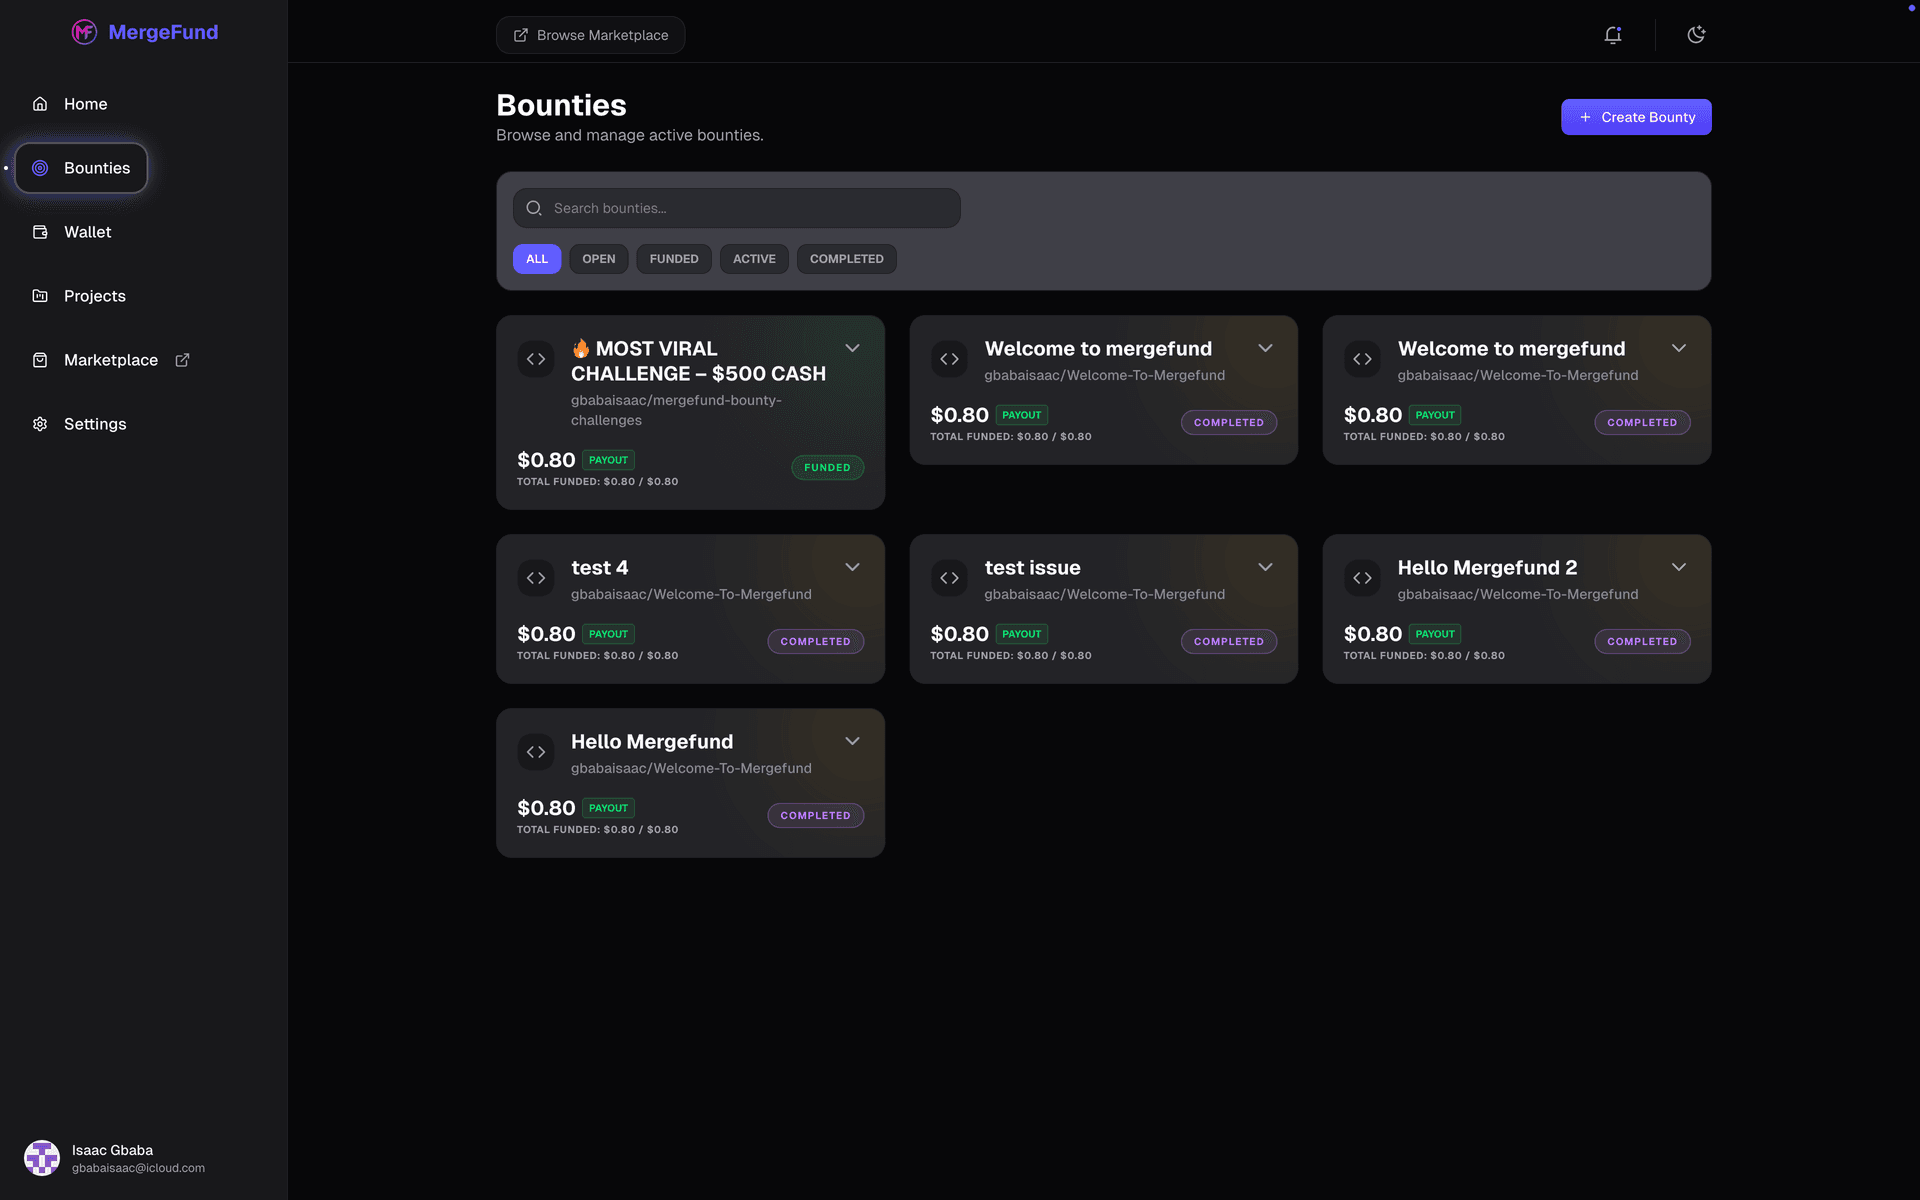Go to Home in the sidebar
The image size is (1920, 1200).
point(85,103)
